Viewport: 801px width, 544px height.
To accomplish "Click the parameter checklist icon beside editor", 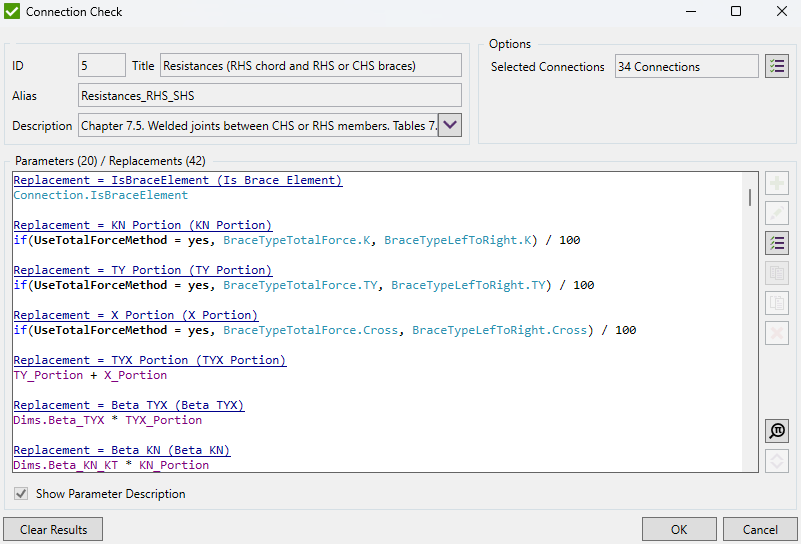I will click(x=777, y=243).
